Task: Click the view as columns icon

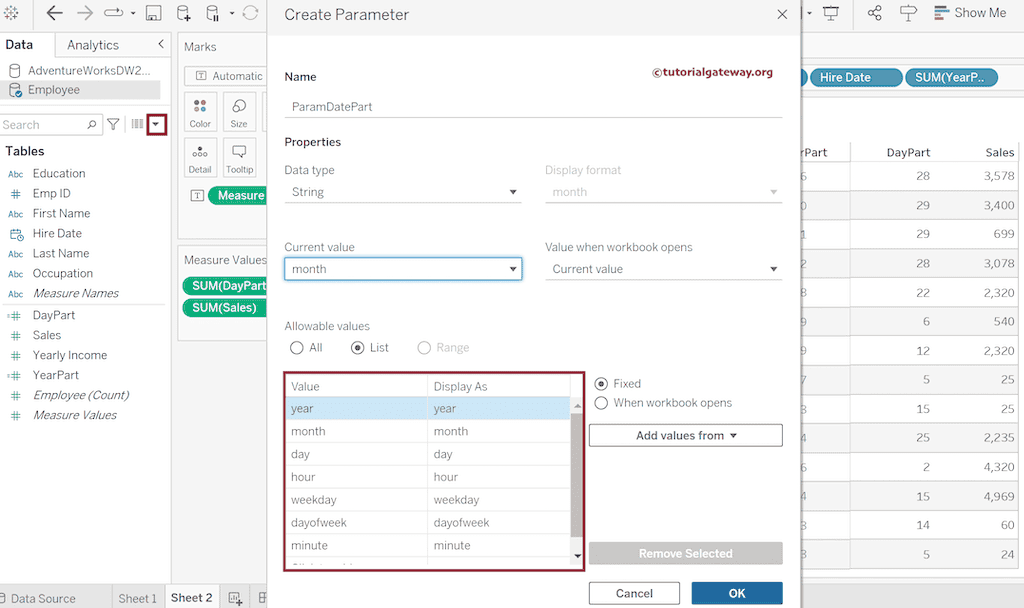Action: click(136, 123)
